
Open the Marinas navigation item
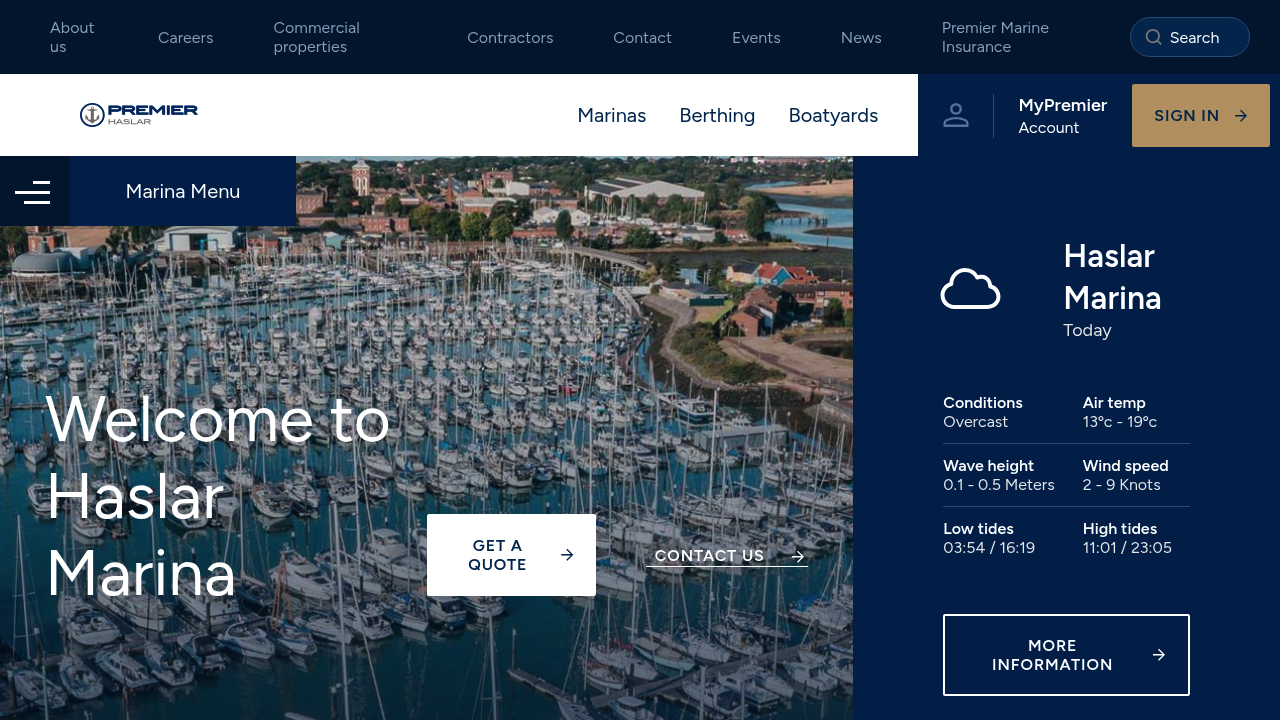point(612,115)
